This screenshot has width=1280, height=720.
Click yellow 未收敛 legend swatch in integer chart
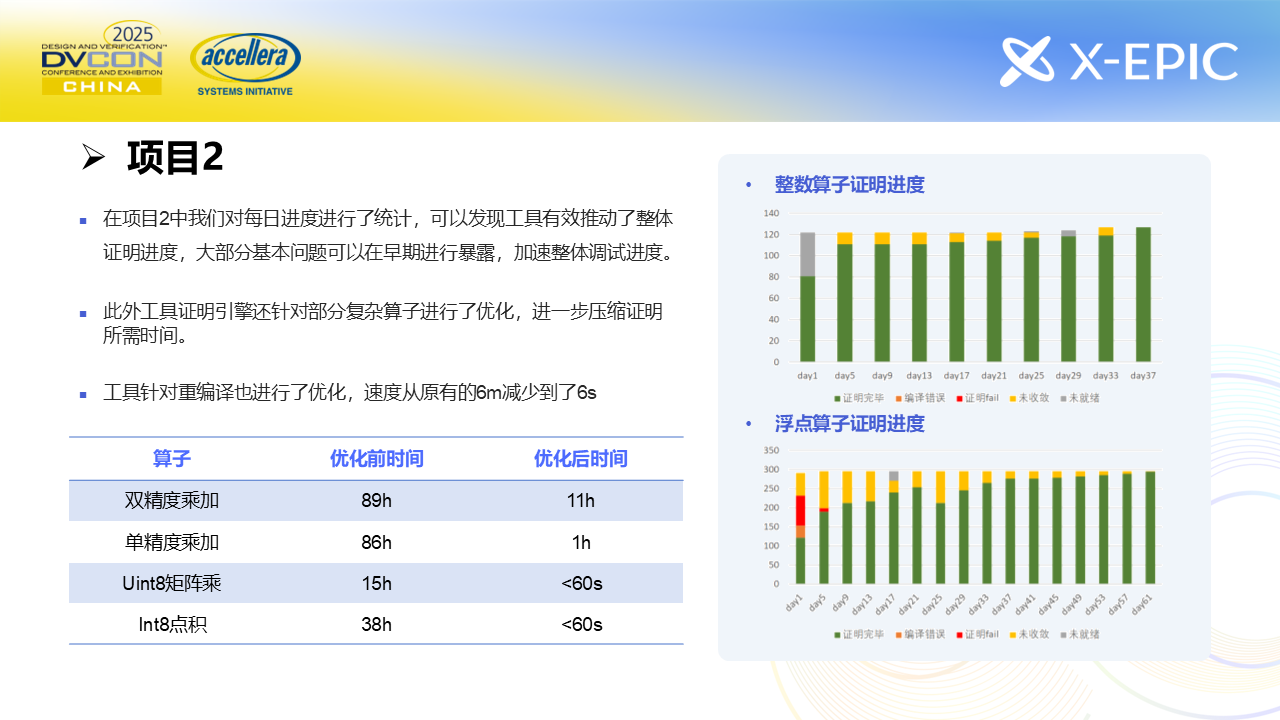click(x=1012, y=397)
